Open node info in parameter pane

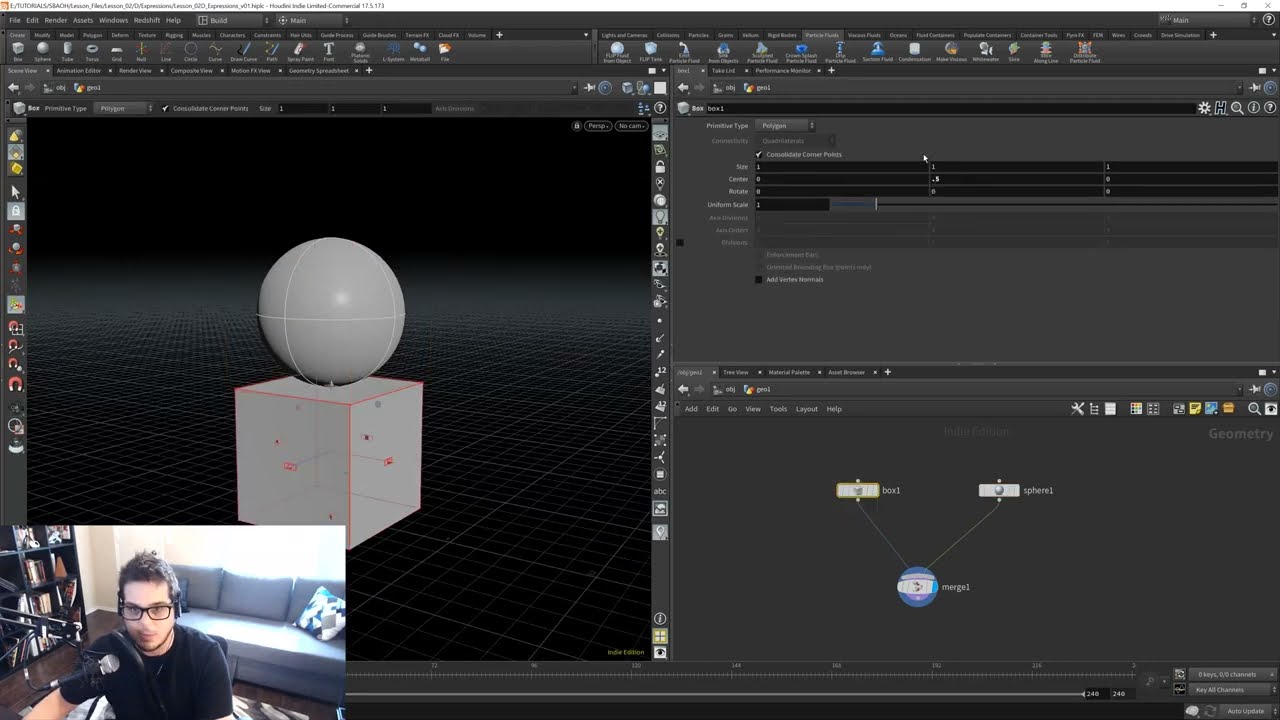(1254, 108)
